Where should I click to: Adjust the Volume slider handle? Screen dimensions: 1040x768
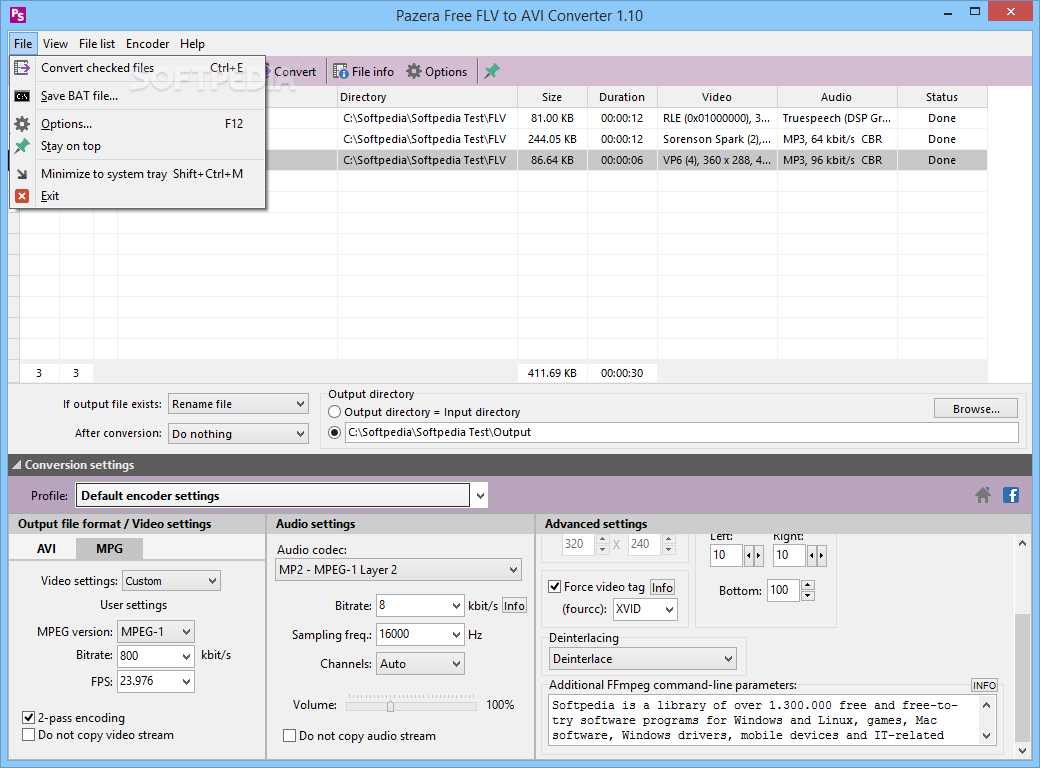click(391, 706)
